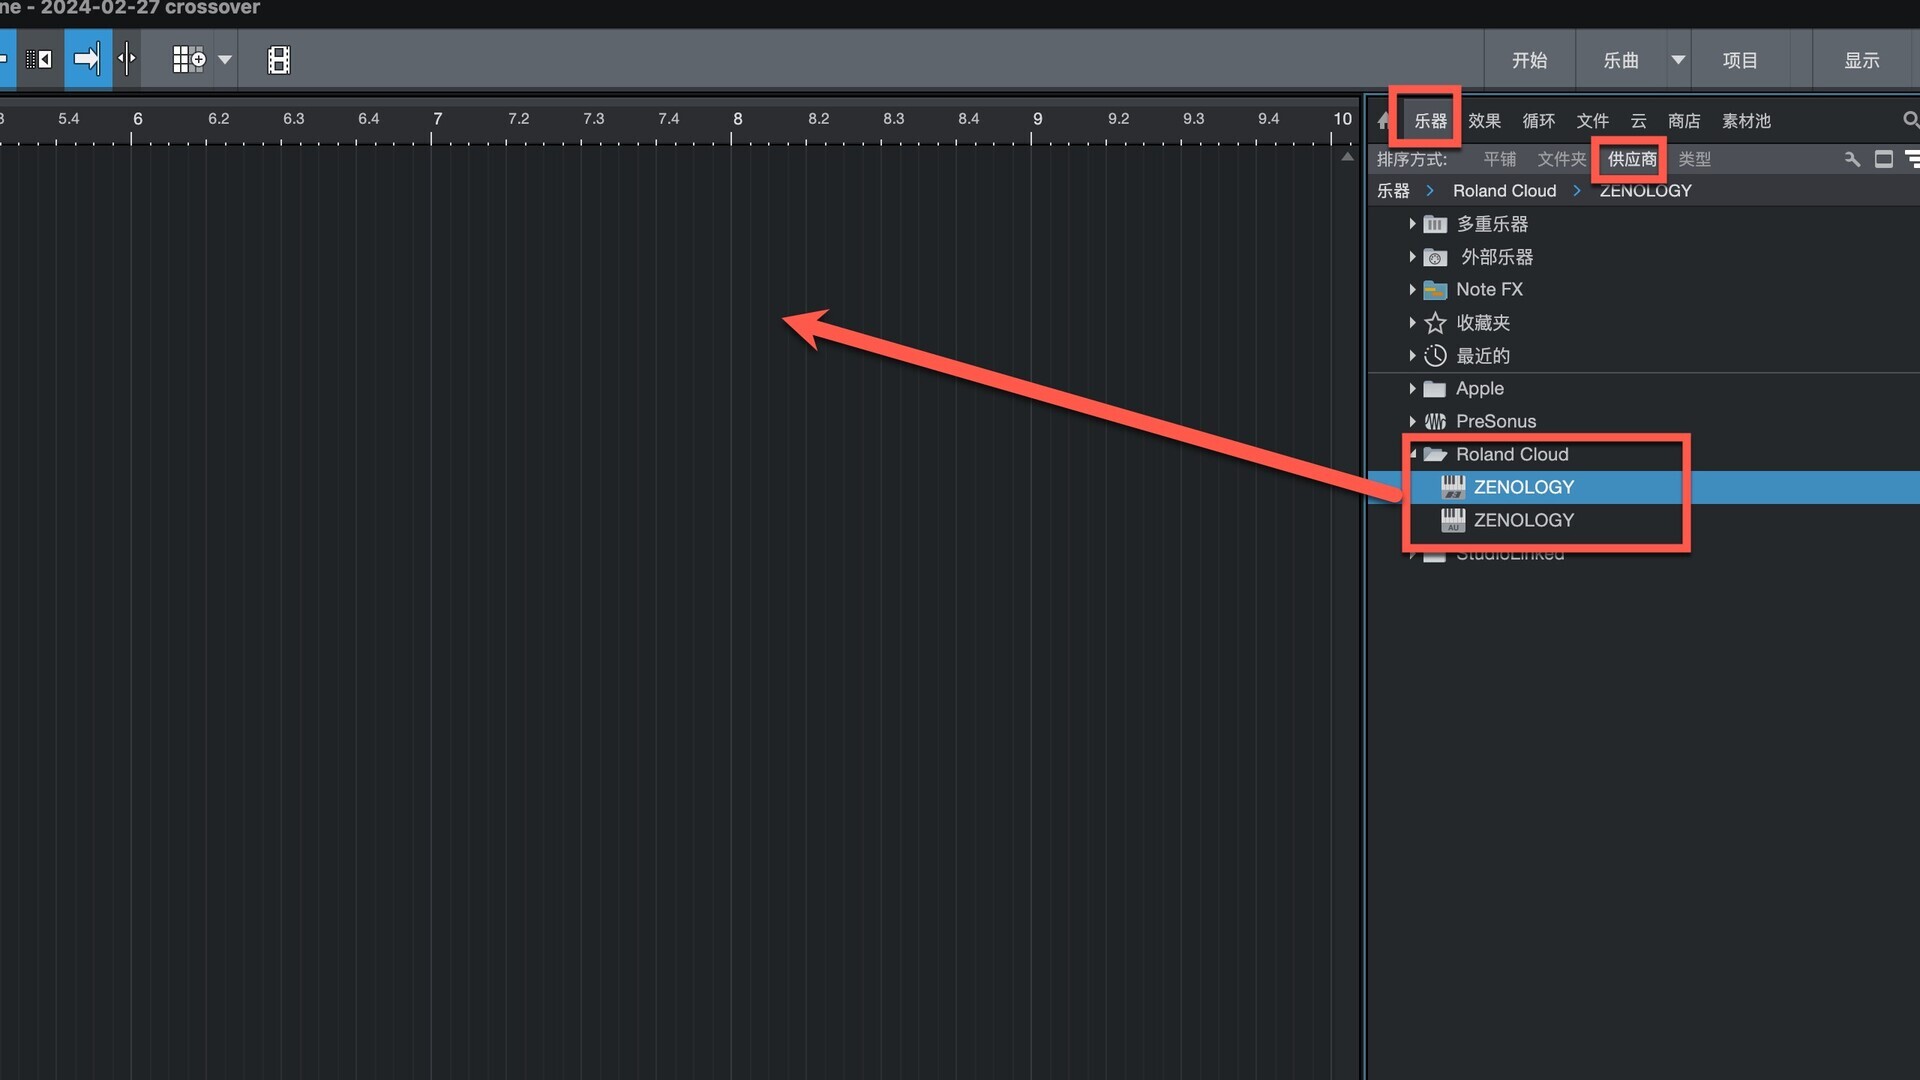Switch to the 效果 browser tab
Viewport: 1920px width, 1080px height.
click(1484, 121)
